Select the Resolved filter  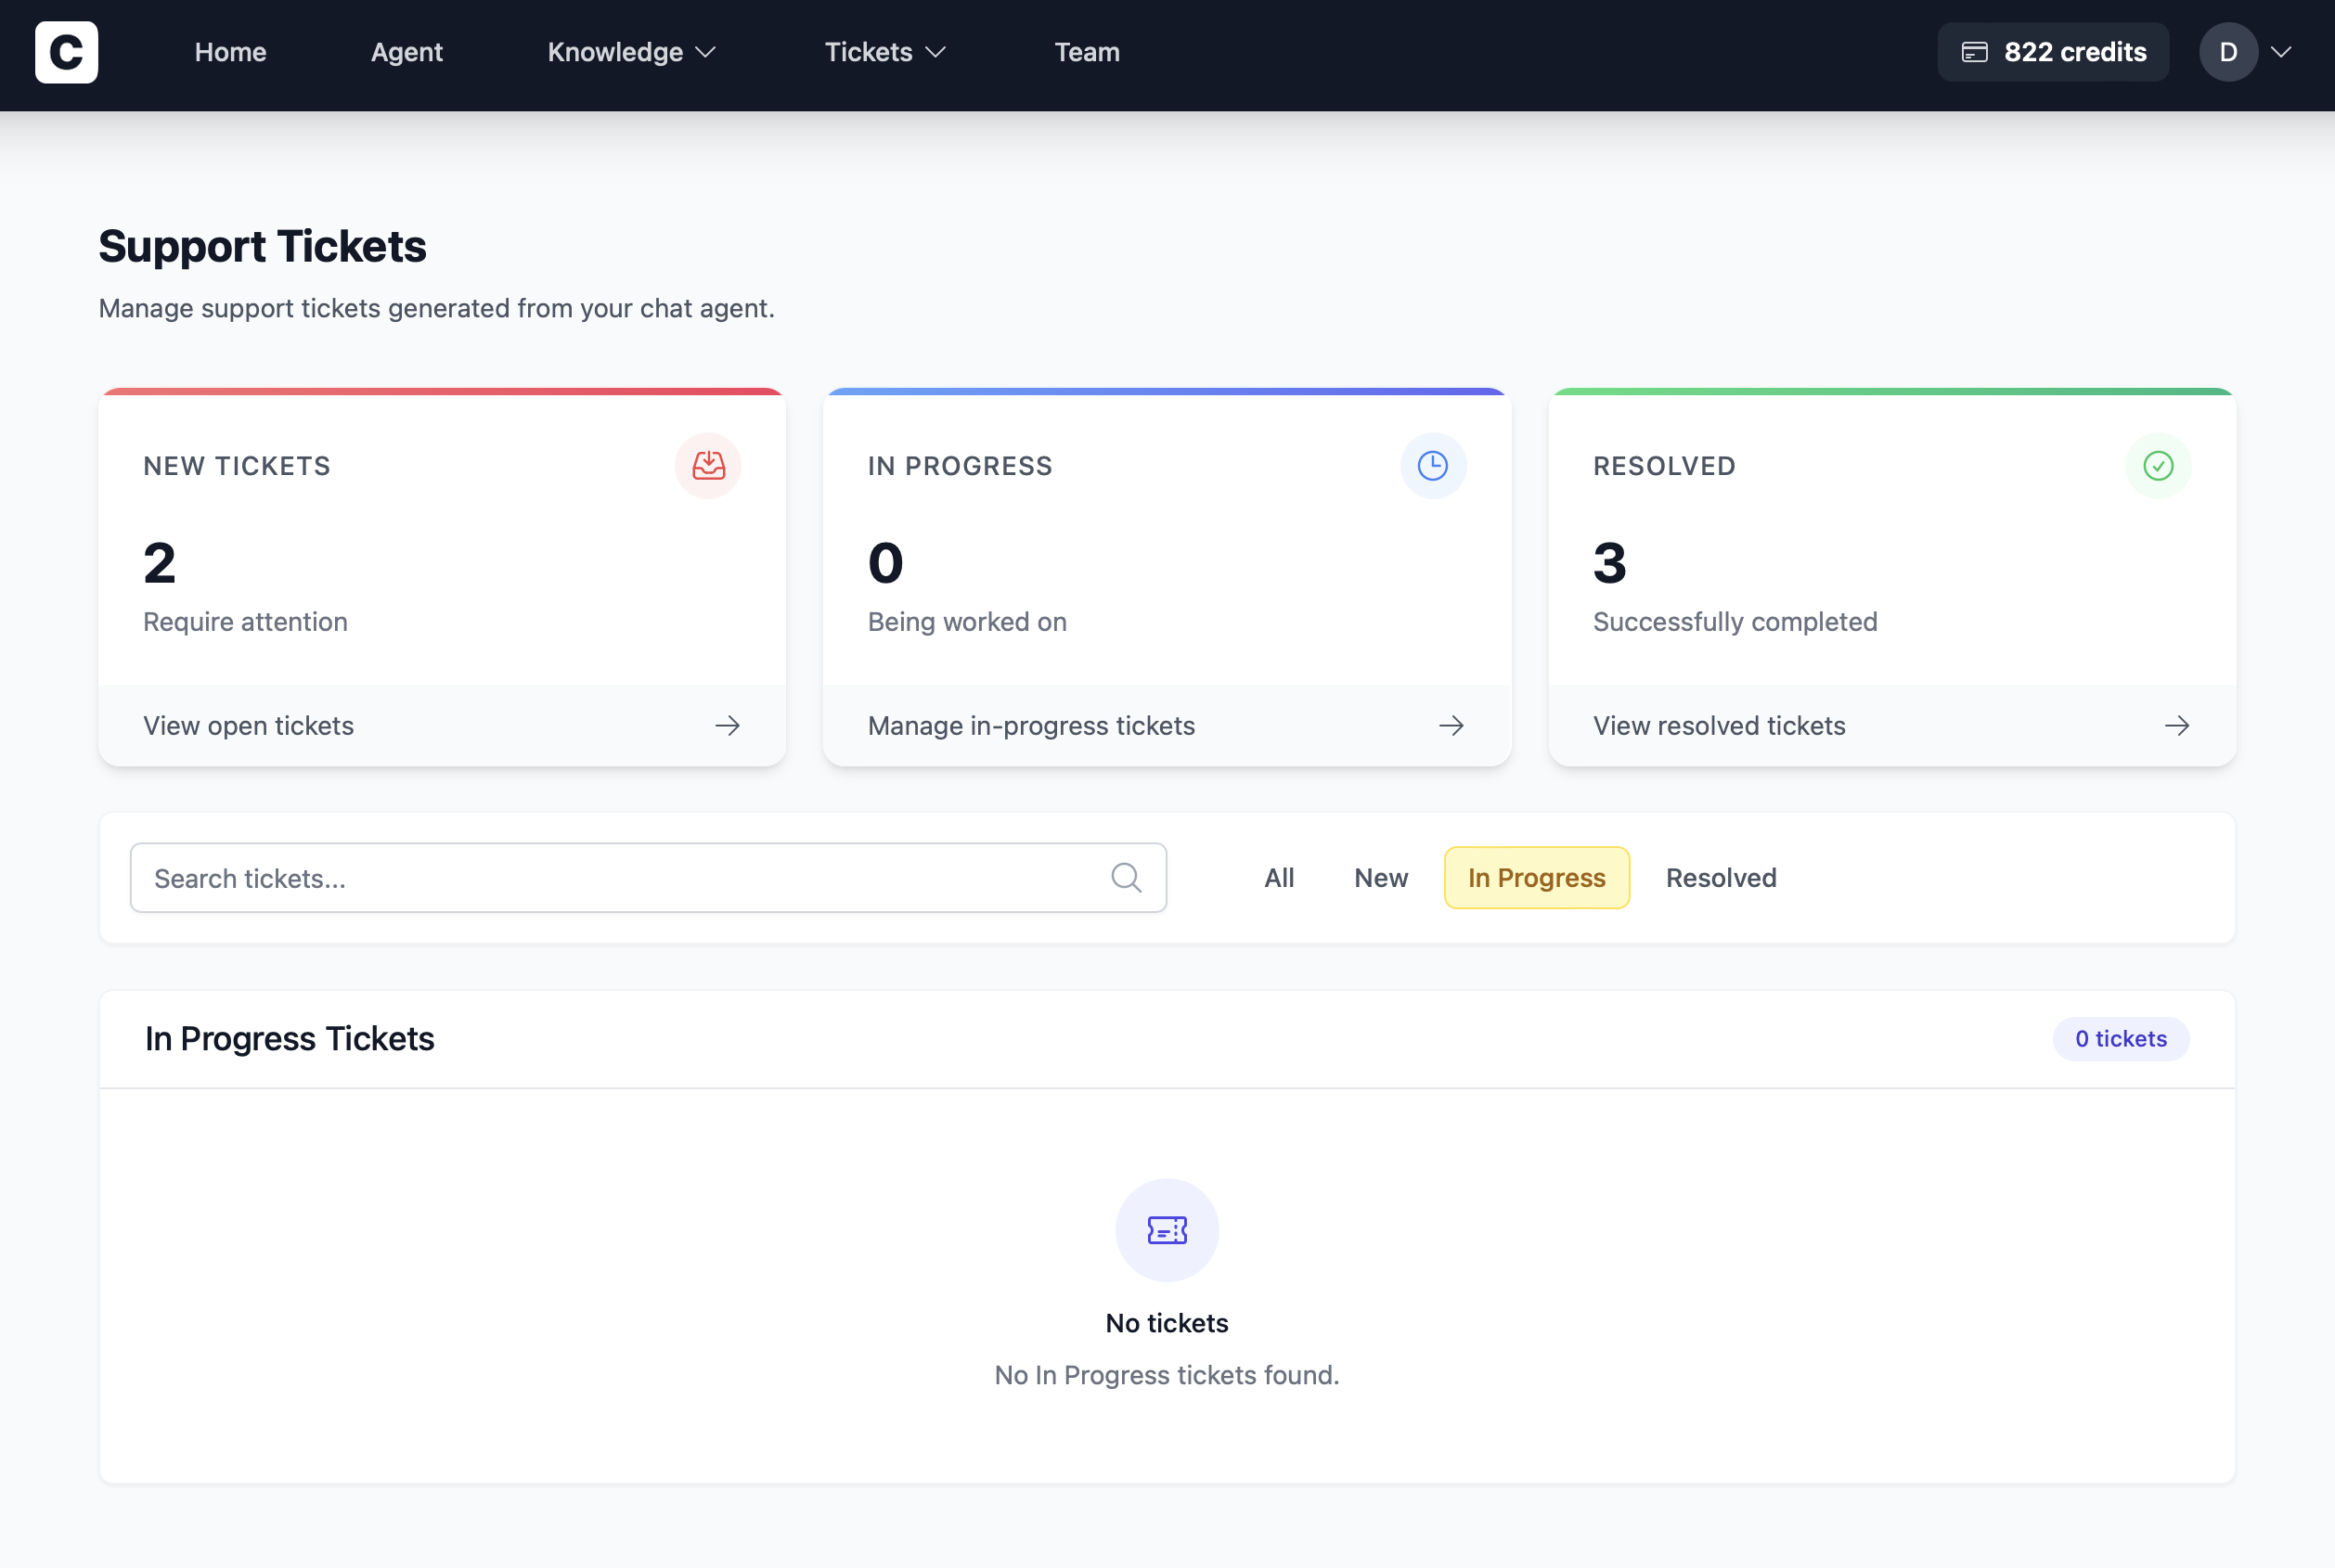(1720, 878)
